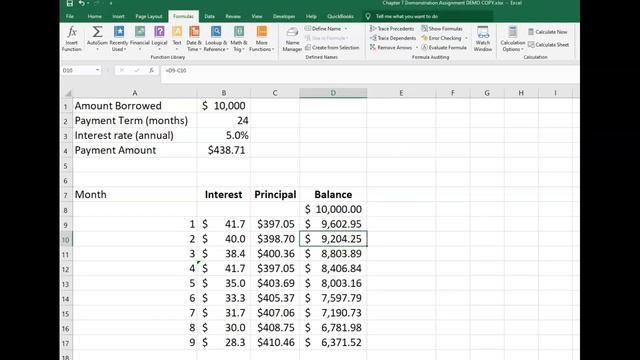Click Evaluate Formula
This screenshot has height=360, width=640.
pyautogui.click(x=444, y=47)
